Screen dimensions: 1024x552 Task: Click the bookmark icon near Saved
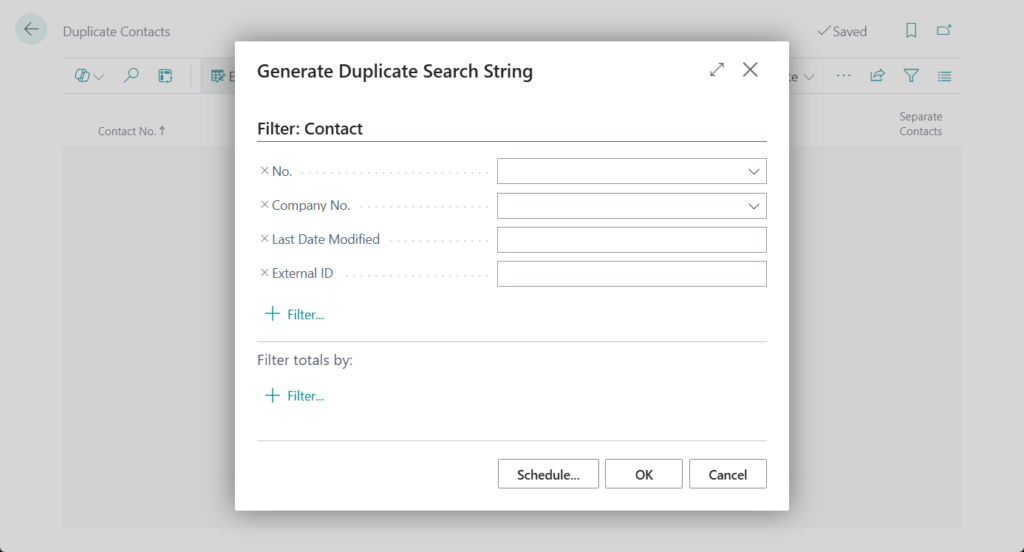[911, 31]
